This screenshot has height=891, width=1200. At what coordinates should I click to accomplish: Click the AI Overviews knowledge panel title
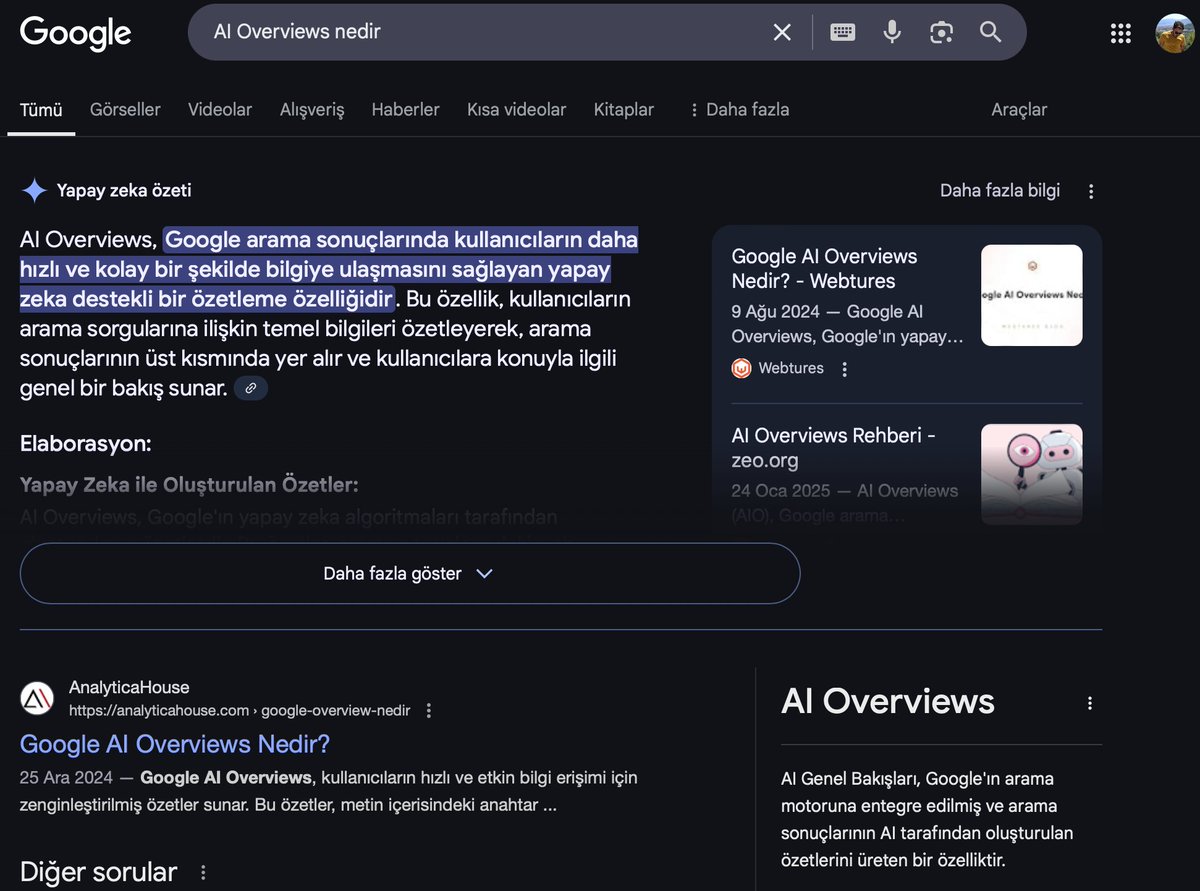point(888,701)
